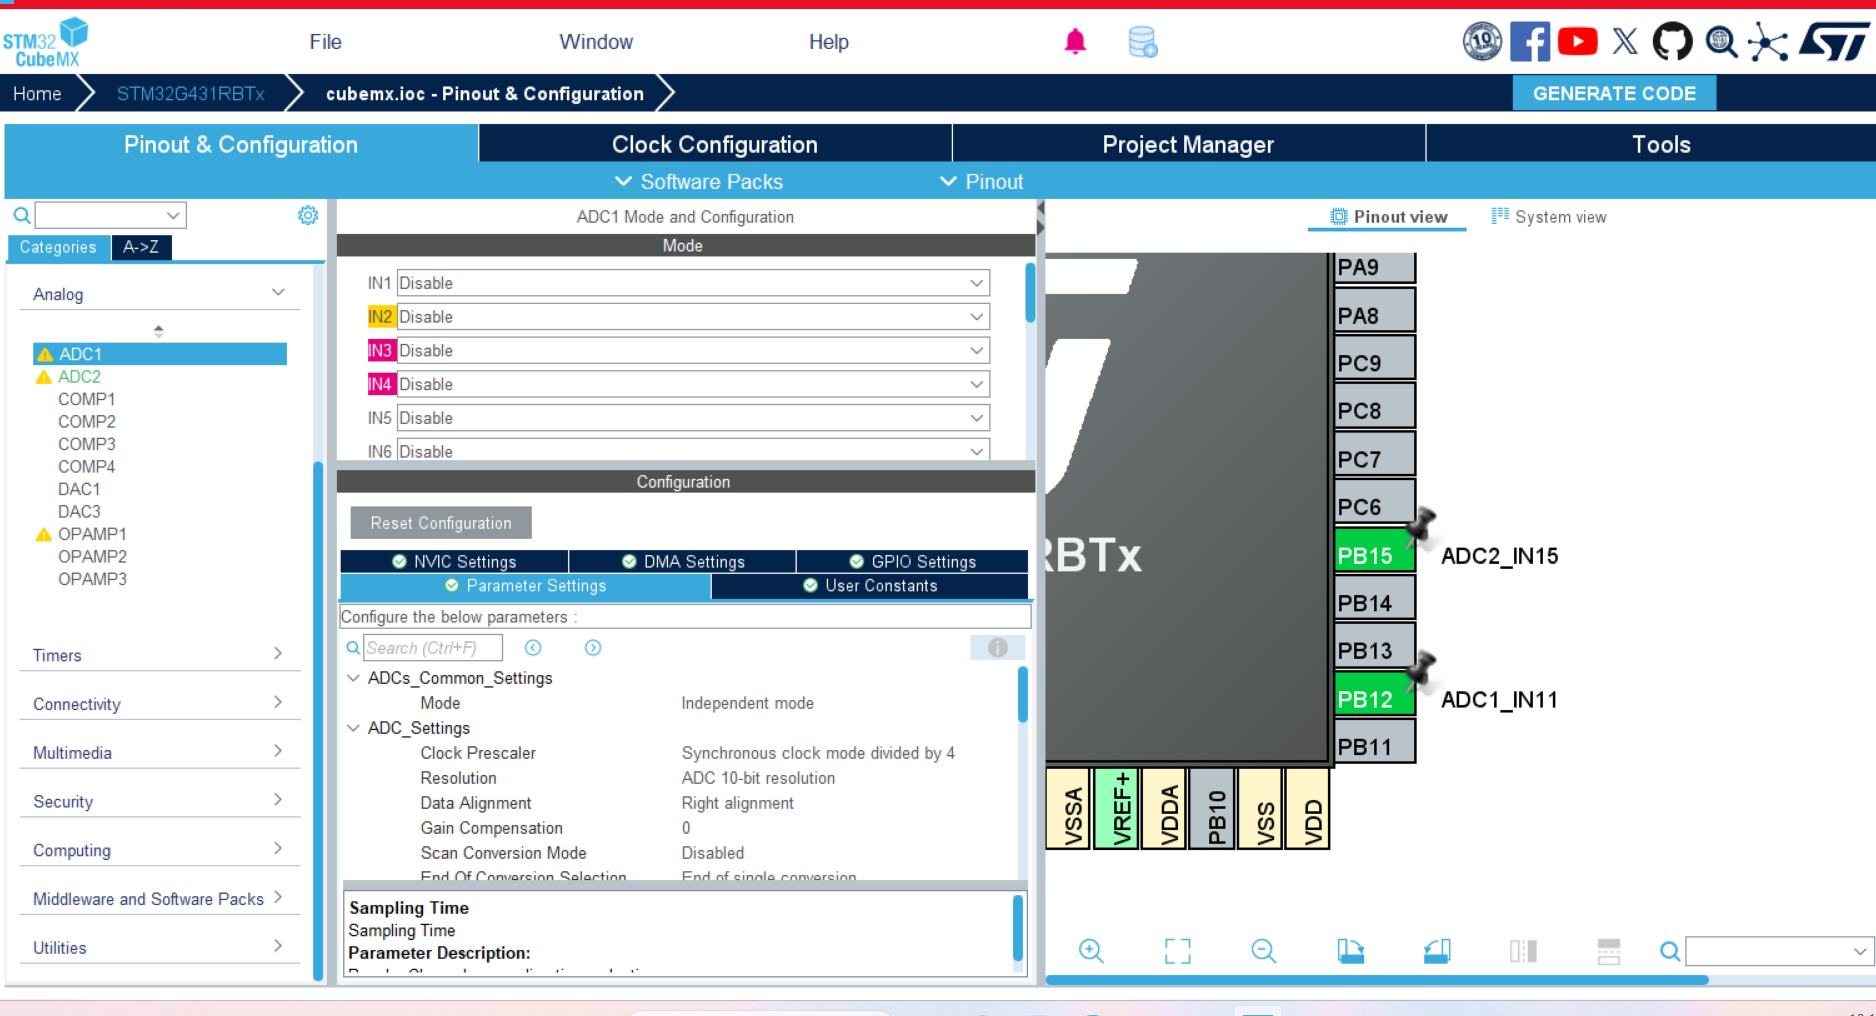The image size is (1876, 1016).
Task: Open the IN6 mode dropdown
Action: (x=693, y=451)
